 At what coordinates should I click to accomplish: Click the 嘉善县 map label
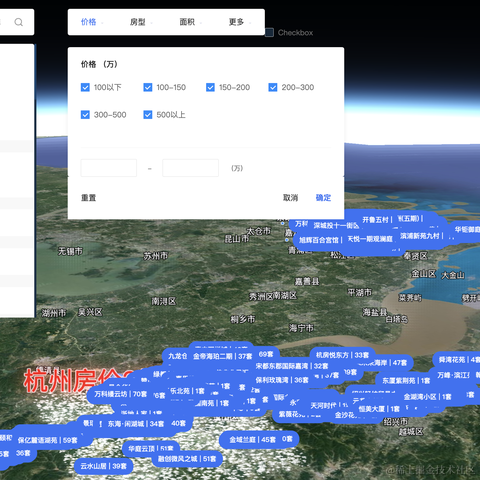(307, 281)
